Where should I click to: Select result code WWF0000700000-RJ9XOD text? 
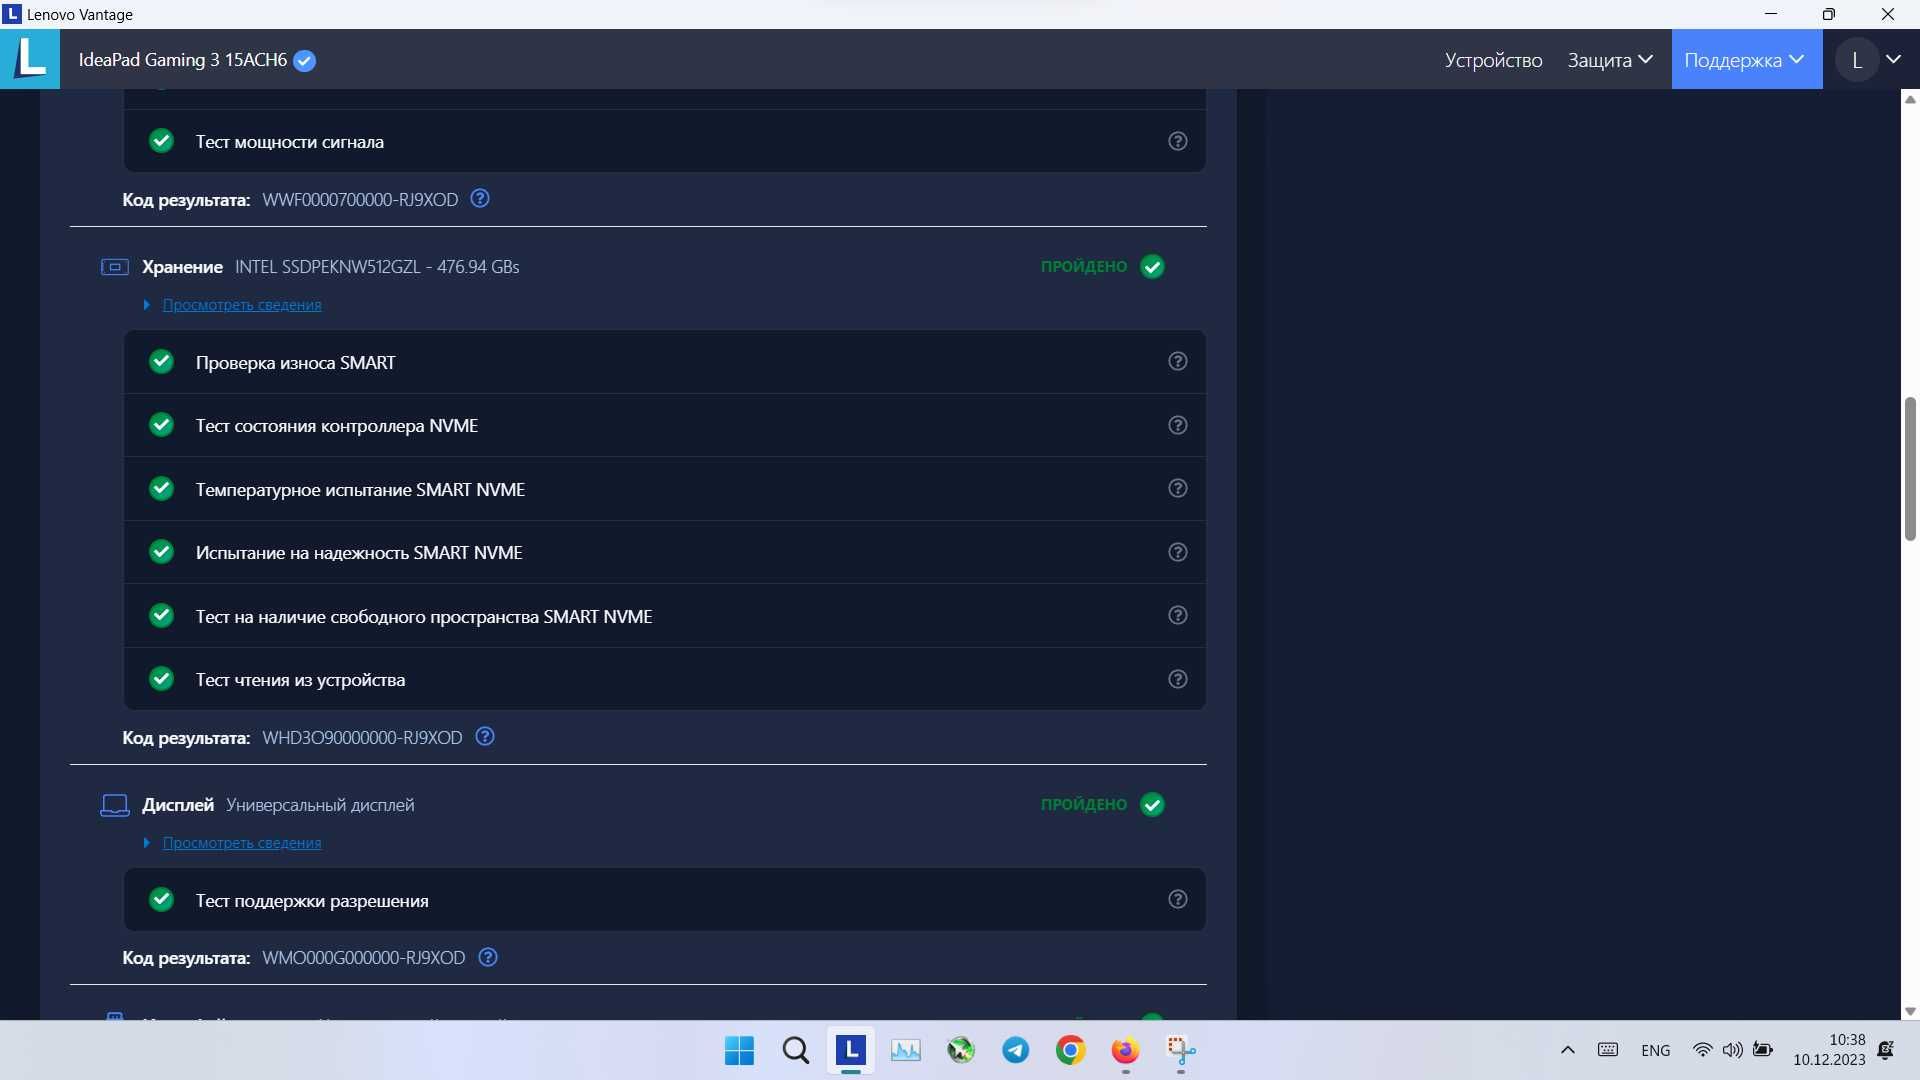360,200
